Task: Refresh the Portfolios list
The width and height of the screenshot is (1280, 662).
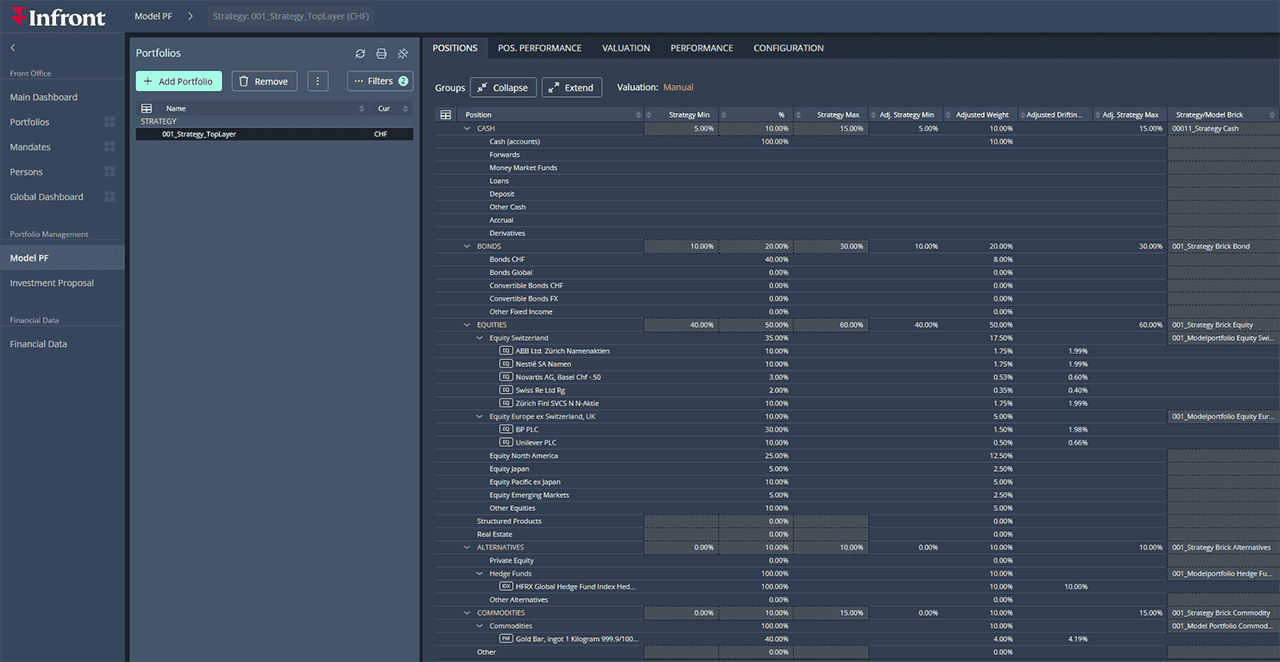Action: tap(360, 54)
